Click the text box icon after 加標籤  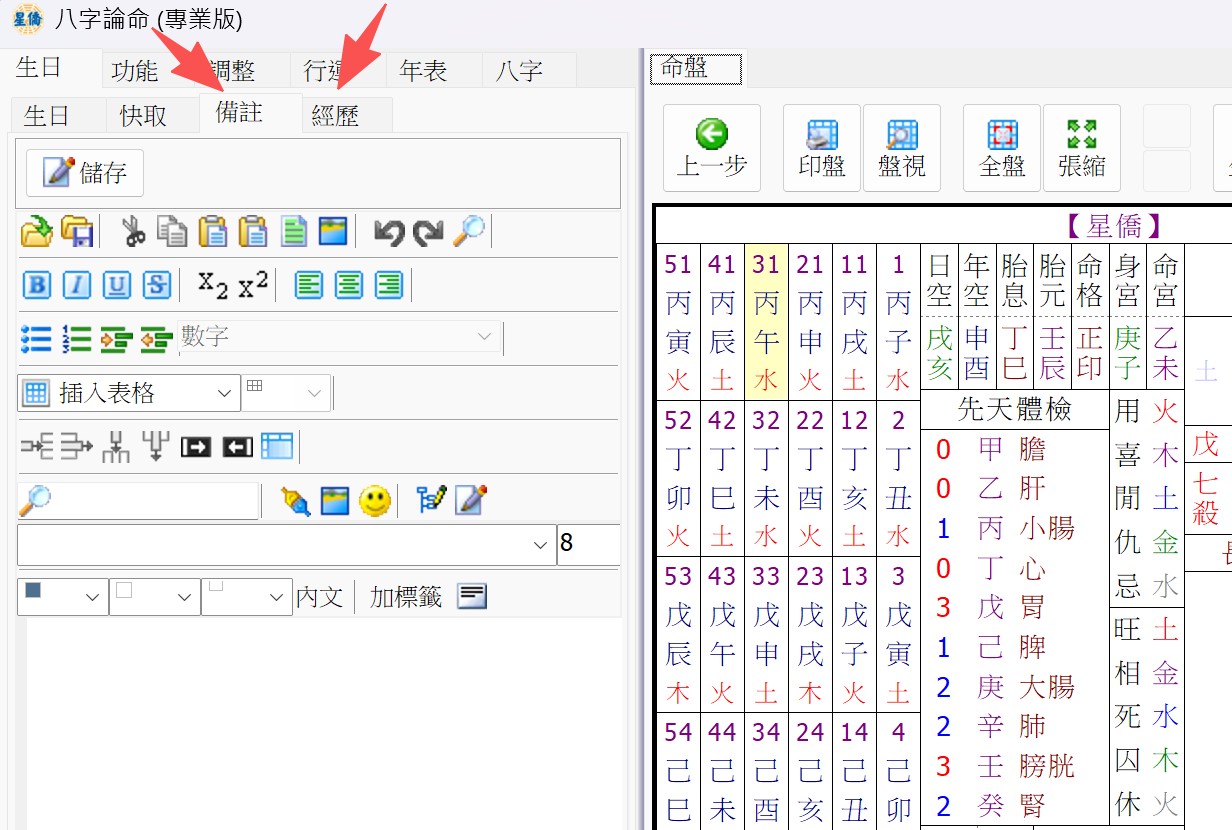pos(472,597)
